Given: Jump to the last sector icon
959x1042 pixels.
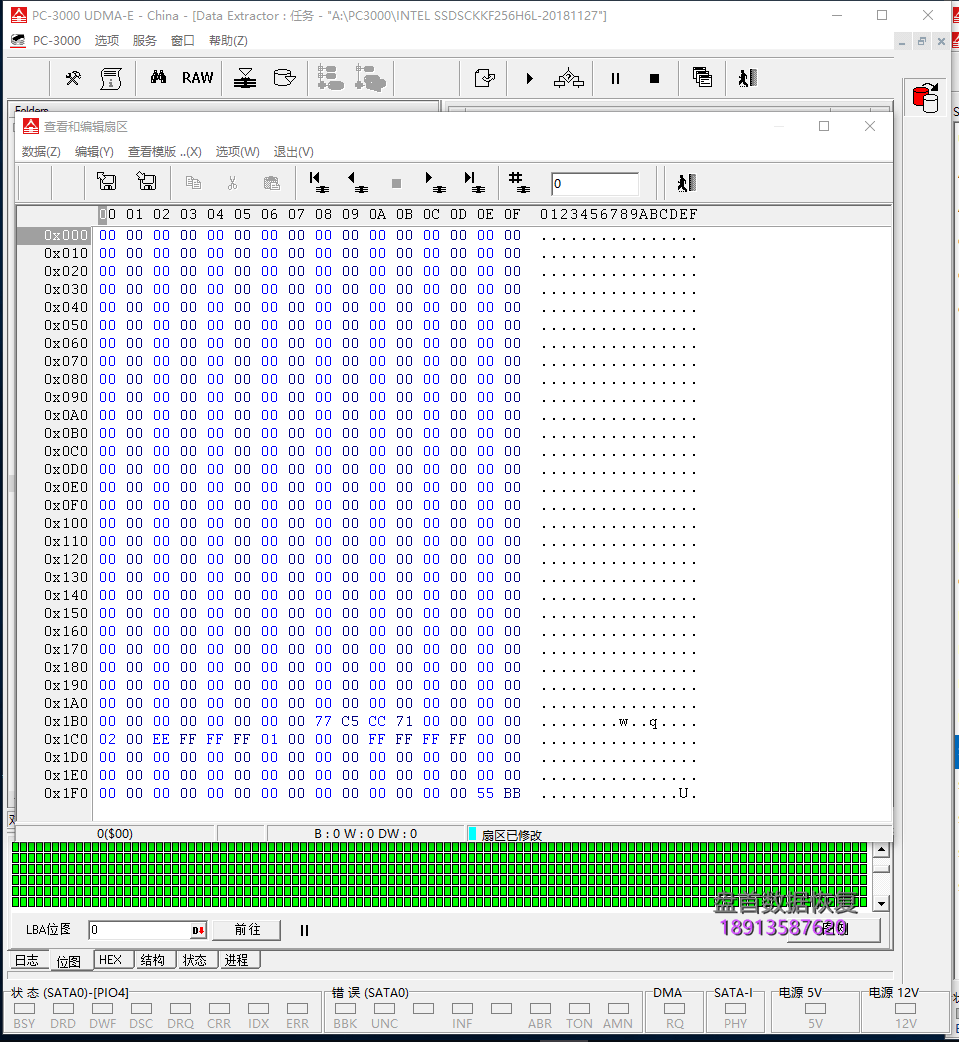Looking at the screenshot, I should coord(475,182).
